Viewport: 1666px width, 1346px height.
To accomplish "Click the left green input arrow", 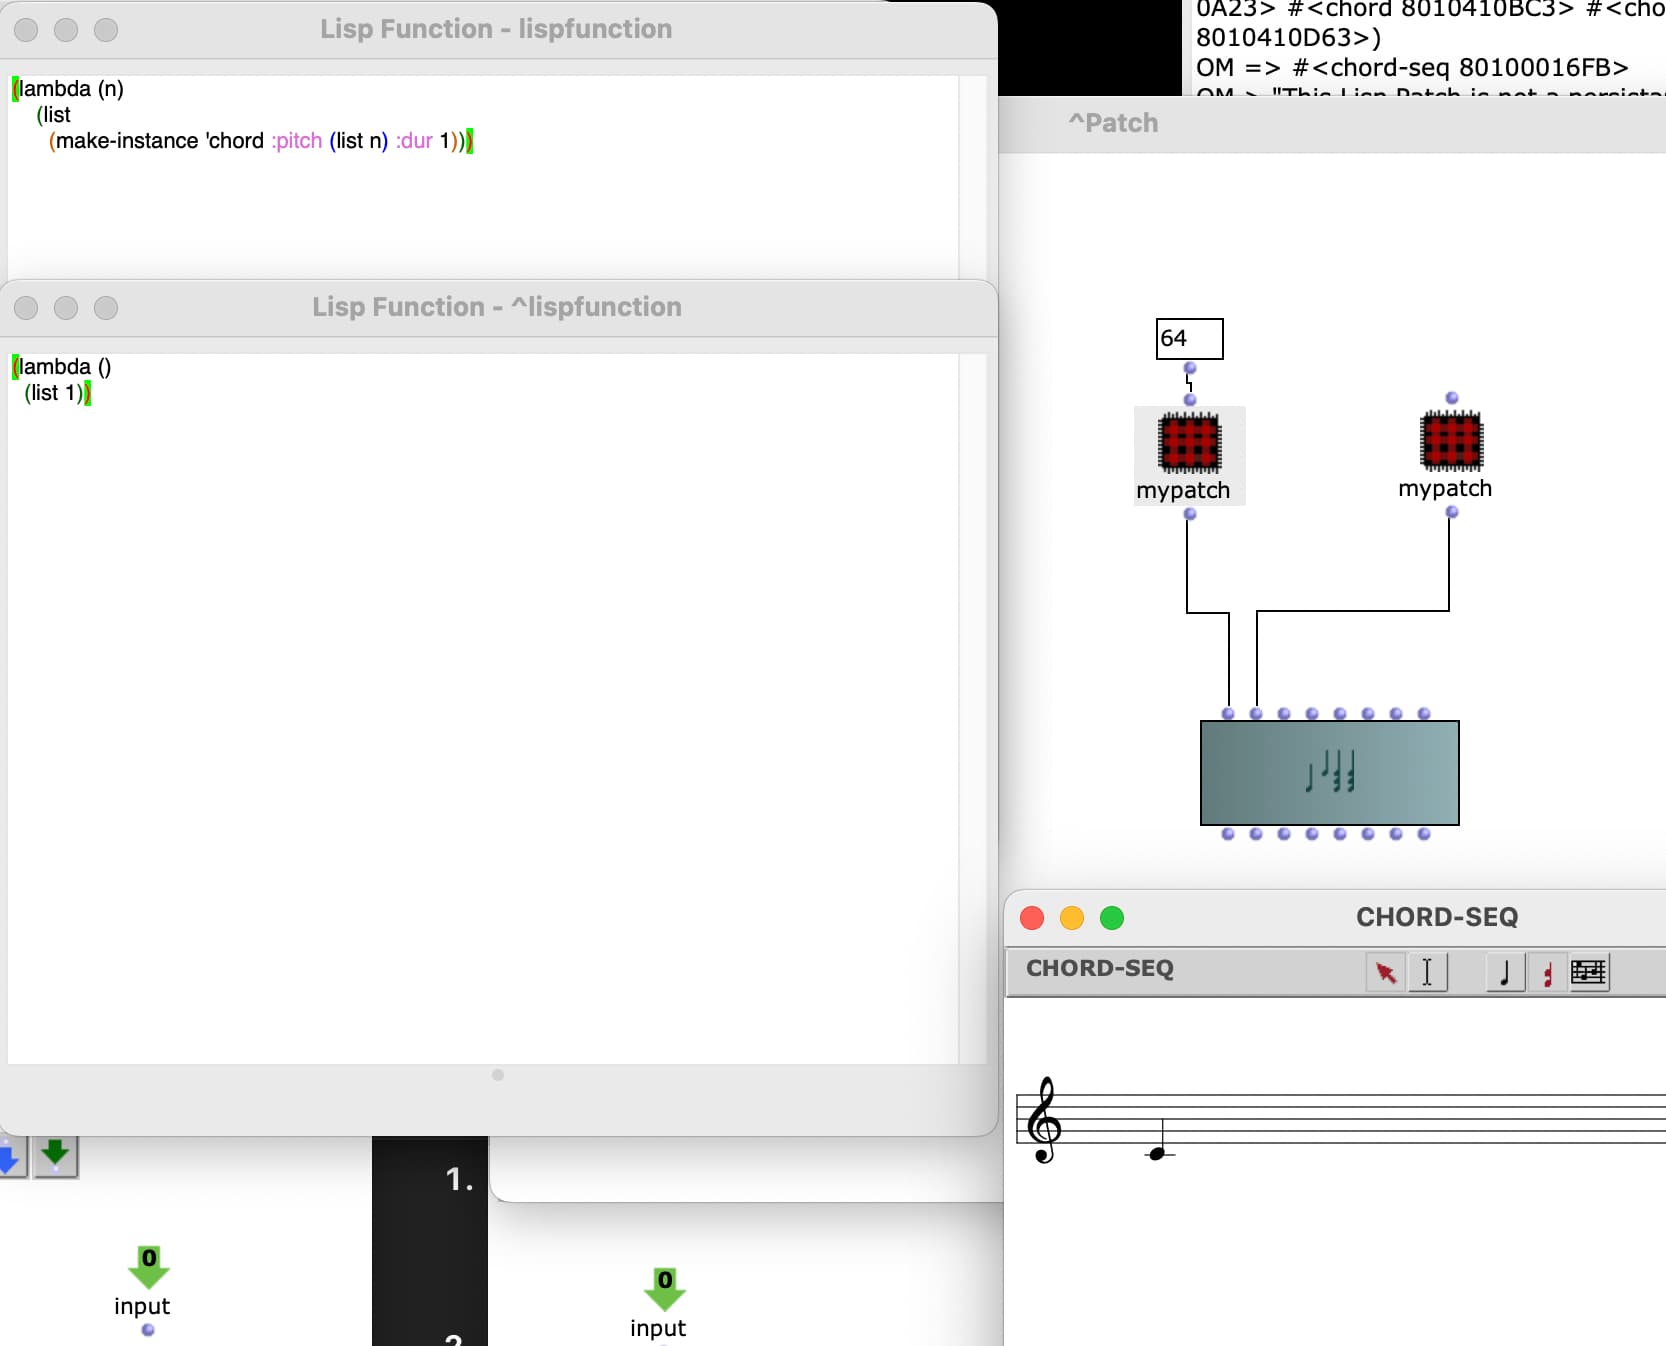I will coord(149,1267).
